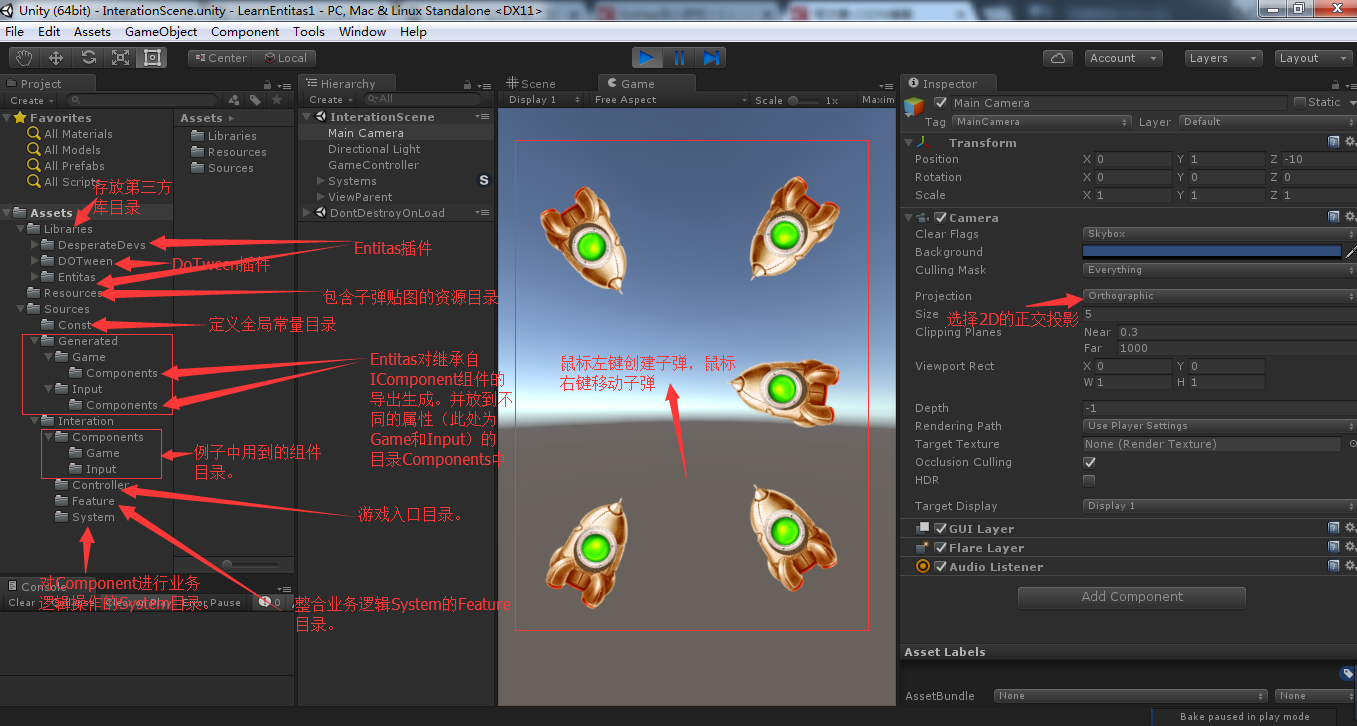
Task: Collapse the Favorites tree group
Action: coord(7,118)
